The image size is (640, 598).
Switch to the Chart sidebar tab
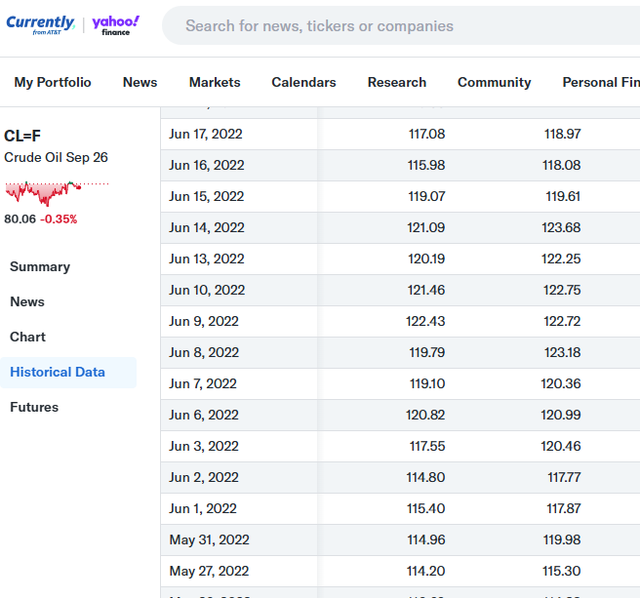28,337
